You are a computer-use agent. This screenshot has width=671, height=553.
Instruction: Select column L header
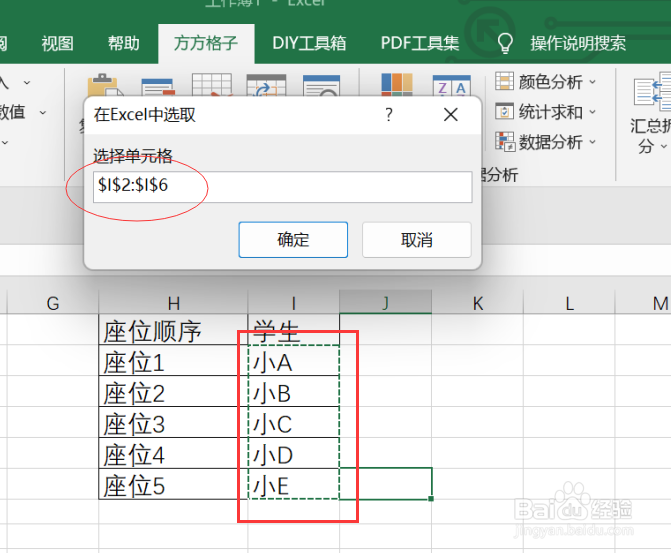pos(569,303)
